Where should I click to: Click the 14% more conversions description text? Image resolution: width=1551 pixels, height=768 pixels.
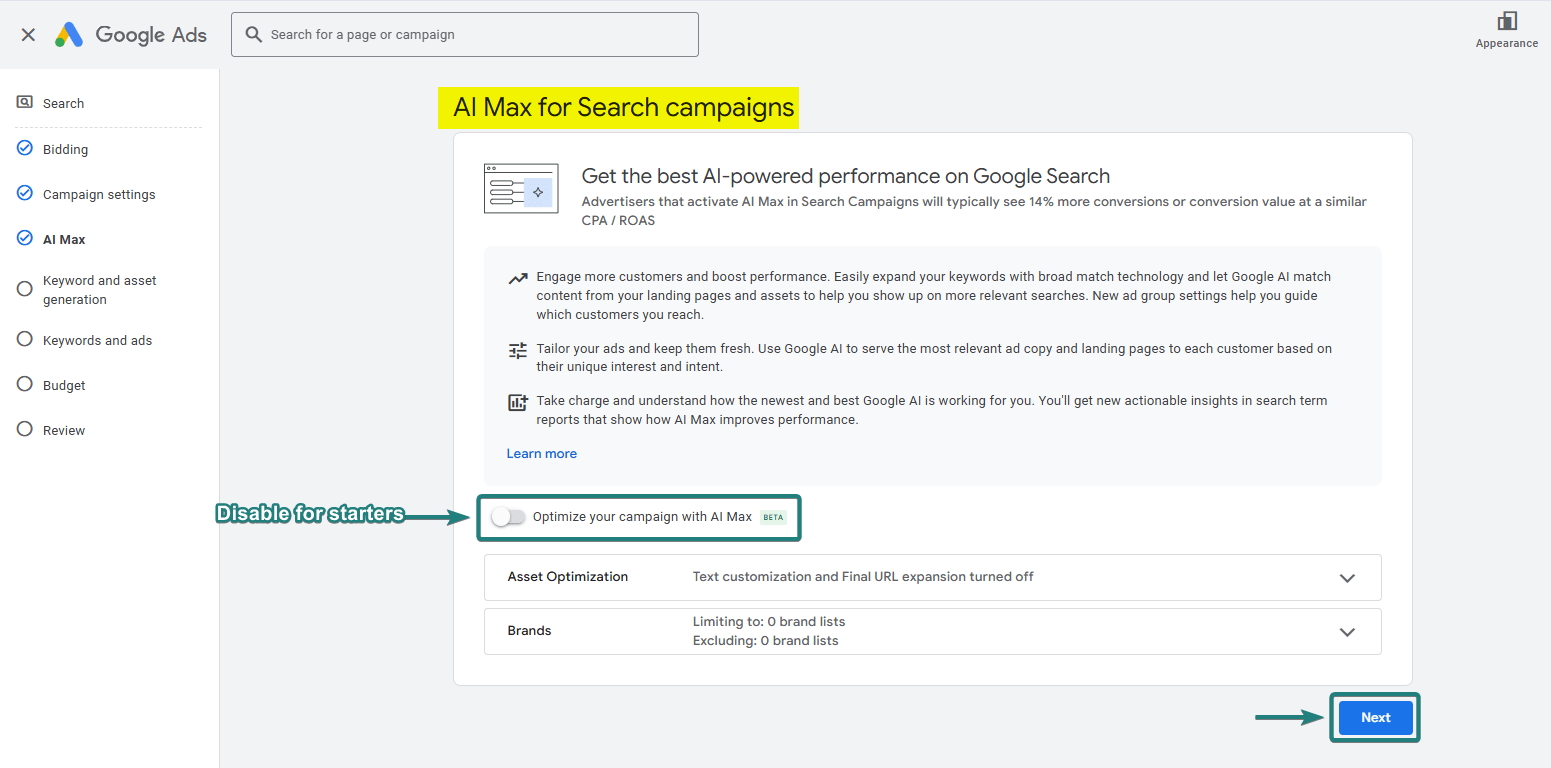974,211
